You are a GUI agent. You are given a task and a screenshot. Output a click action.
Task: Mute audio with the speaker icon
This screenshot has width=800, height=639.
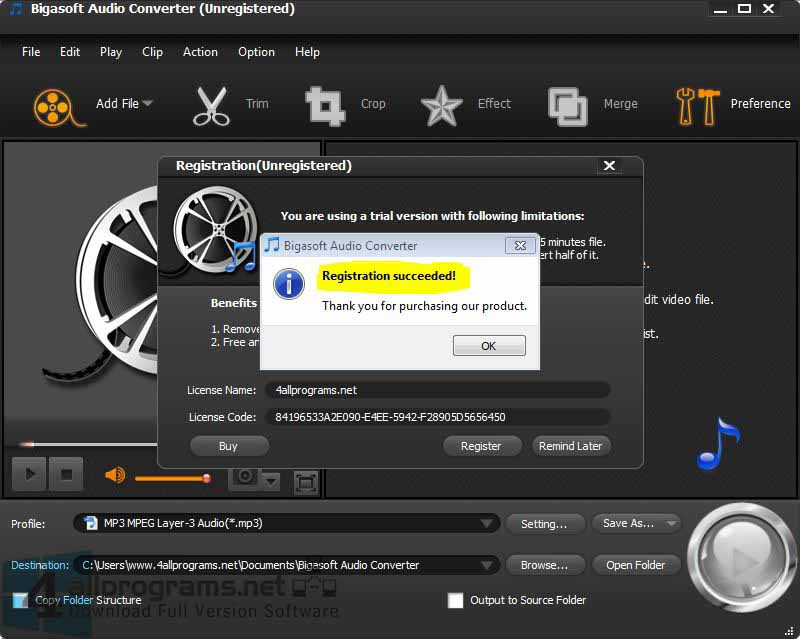point(115,475)
